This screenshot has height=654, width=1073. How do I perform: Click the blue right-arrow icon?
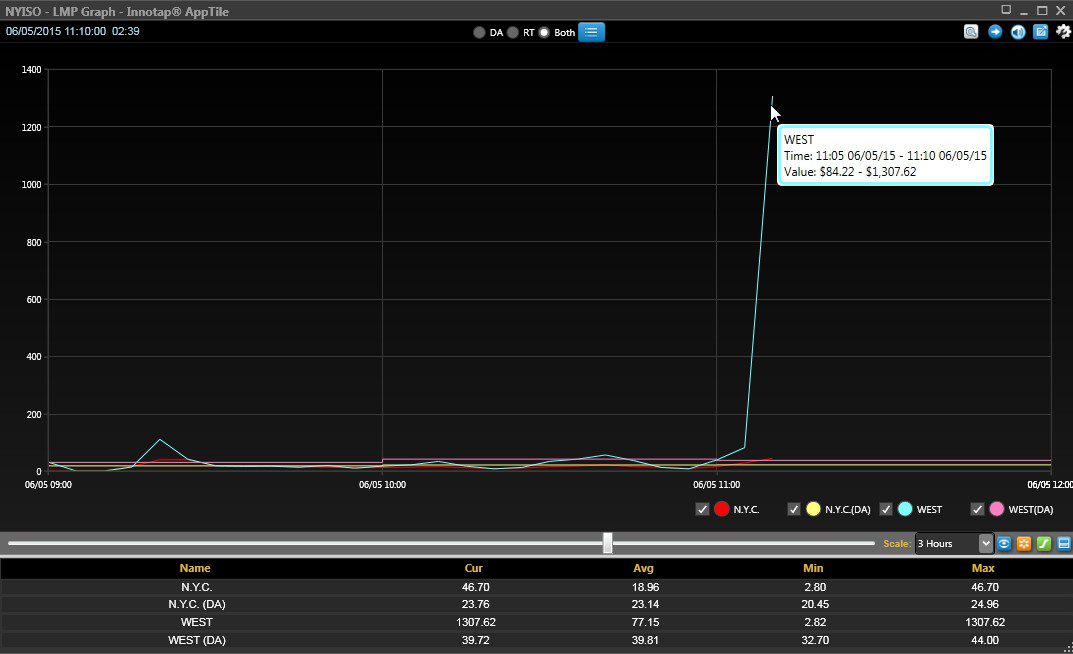coord(995,31)
